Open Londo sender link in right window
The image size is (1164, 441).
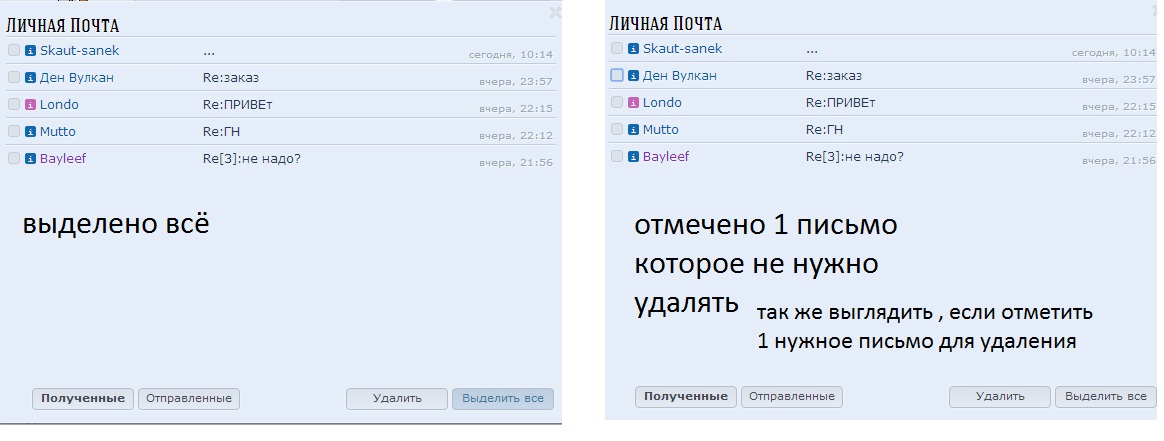662,102
